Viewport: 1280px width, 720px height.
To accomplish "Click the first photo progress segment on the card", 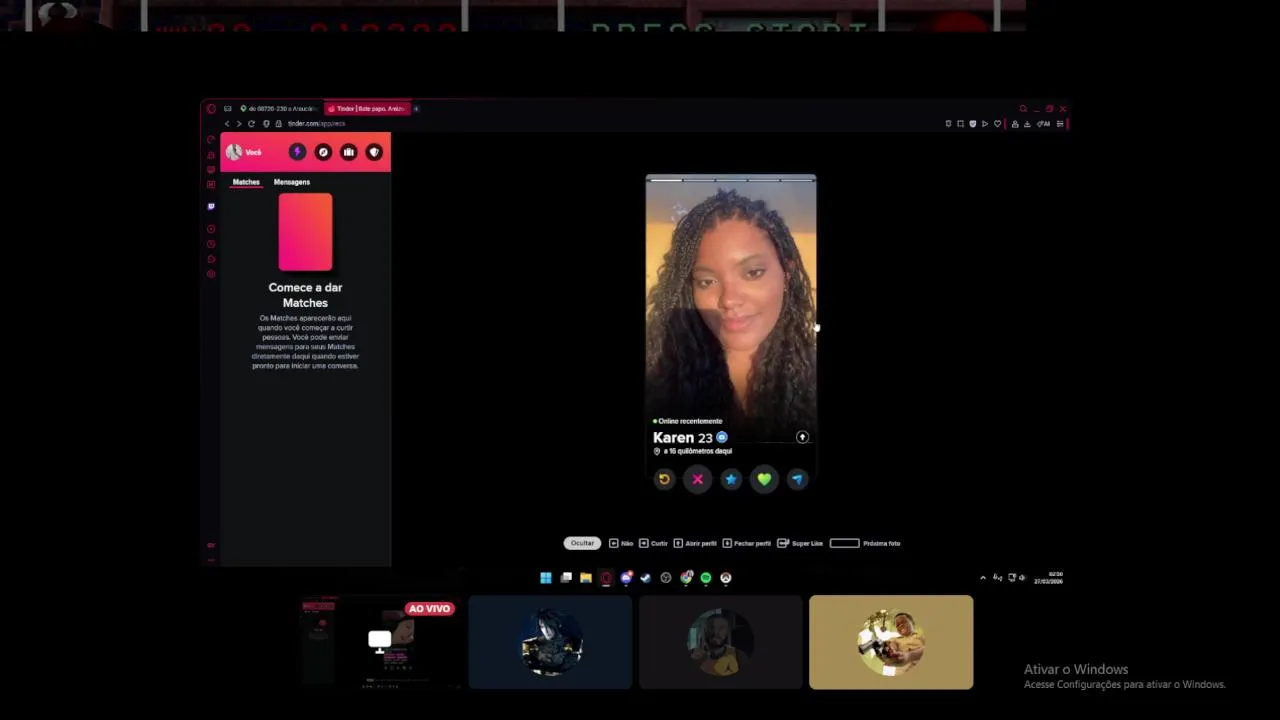I will pyautogui.click(x=664, y=180).
